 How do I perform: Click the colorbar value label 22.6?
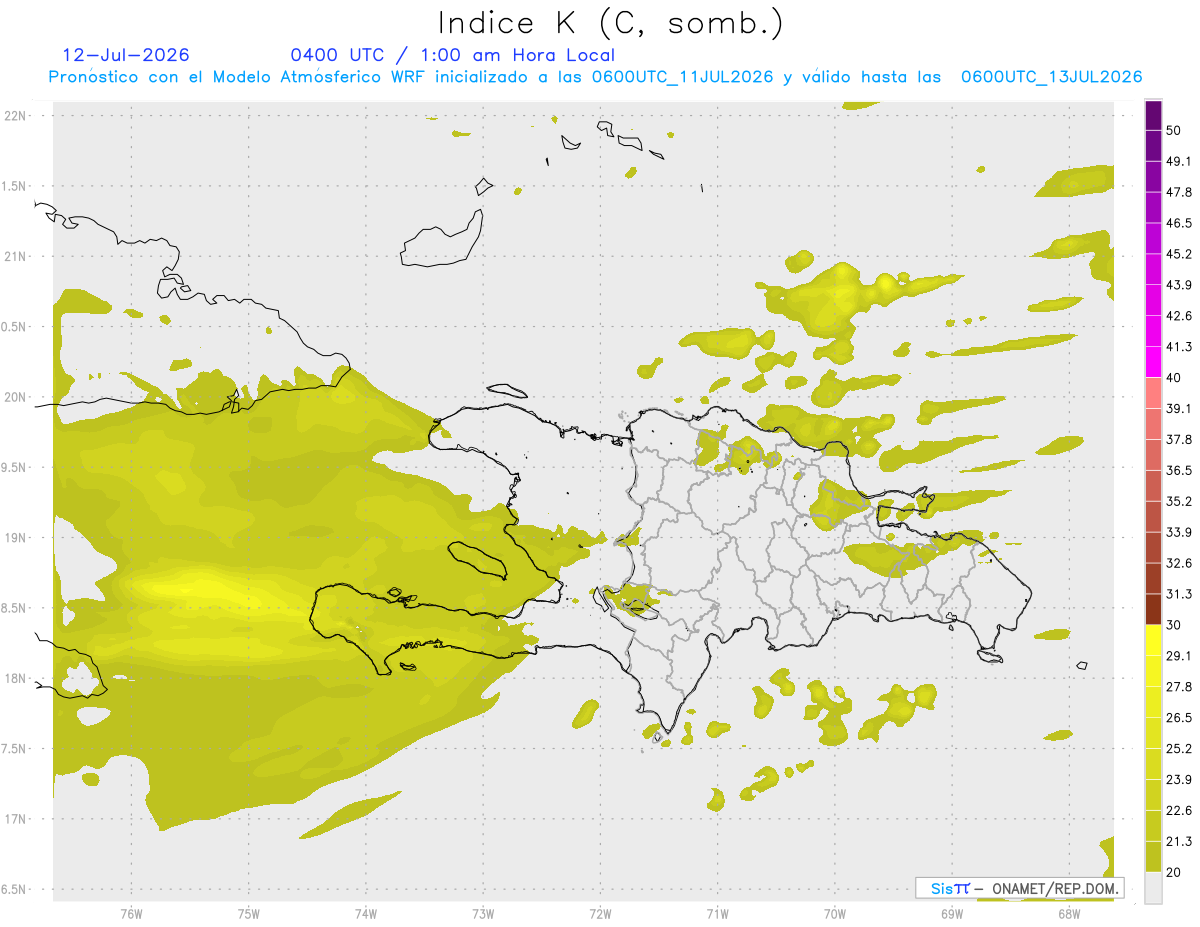click(1179, 810)
